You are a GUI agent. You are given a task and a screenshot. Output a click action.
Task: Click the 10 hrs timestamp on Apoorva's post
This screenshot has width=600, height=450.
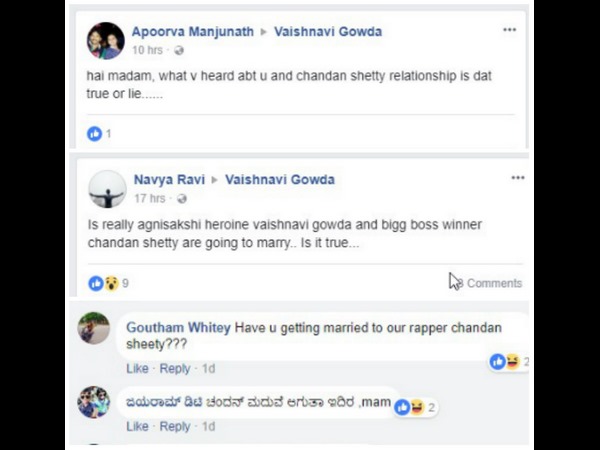(x=147, y=50)
